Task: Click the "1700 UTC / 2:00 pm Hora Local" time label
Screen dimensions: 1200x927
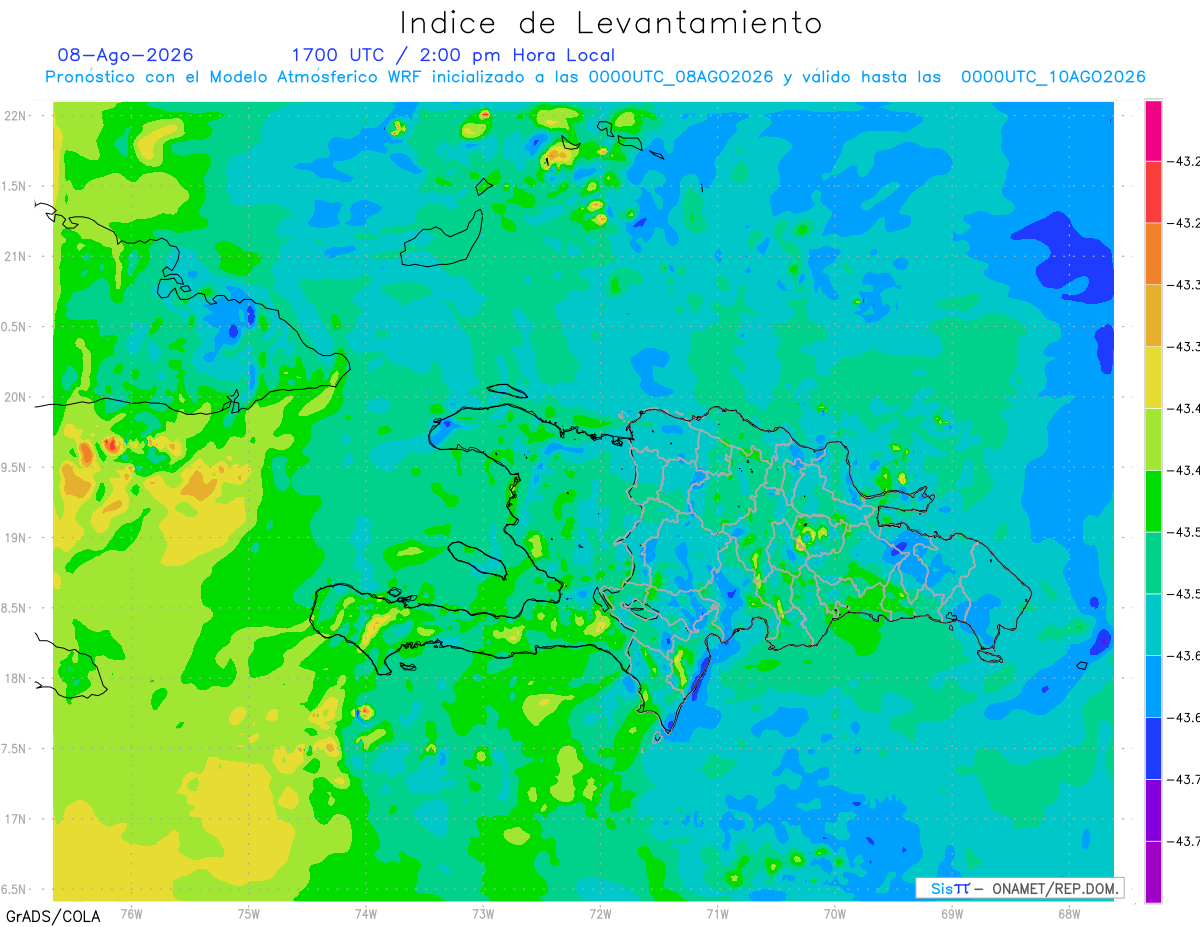Action: tap(453, 55)
